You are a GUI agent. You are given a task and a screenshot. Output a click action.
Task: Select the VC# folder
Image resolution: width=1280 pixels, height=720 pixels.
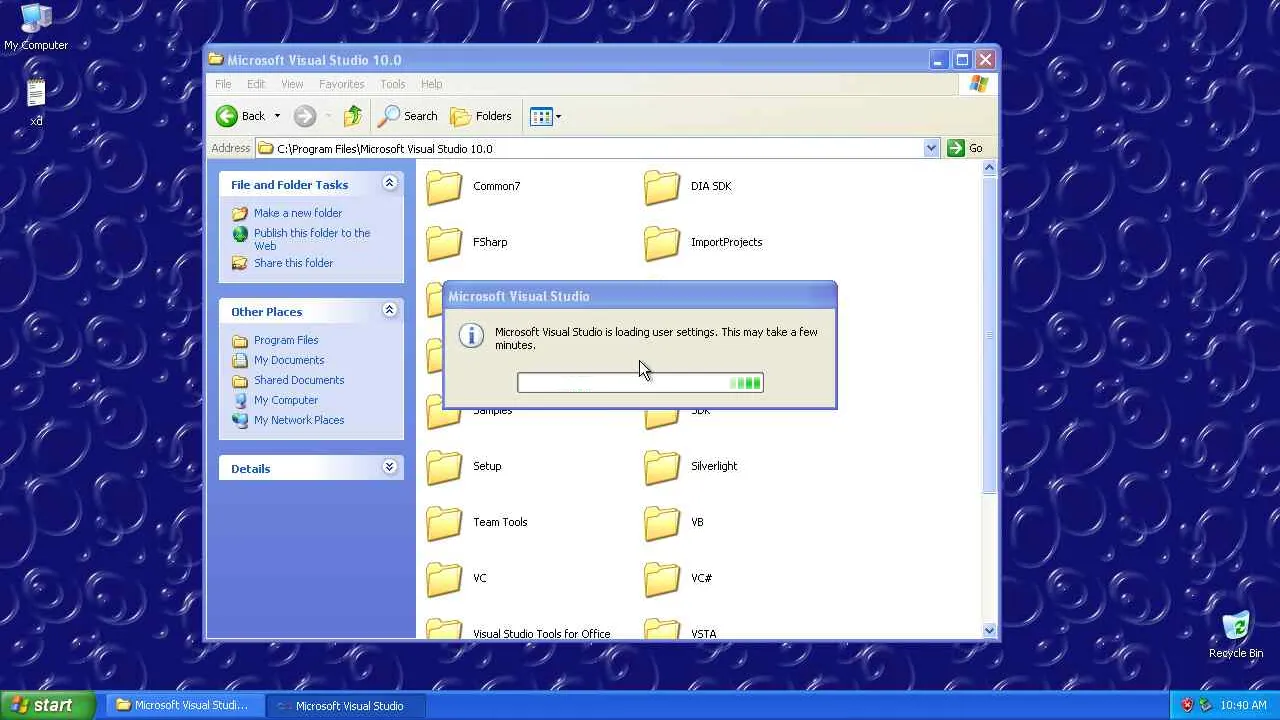678,579
